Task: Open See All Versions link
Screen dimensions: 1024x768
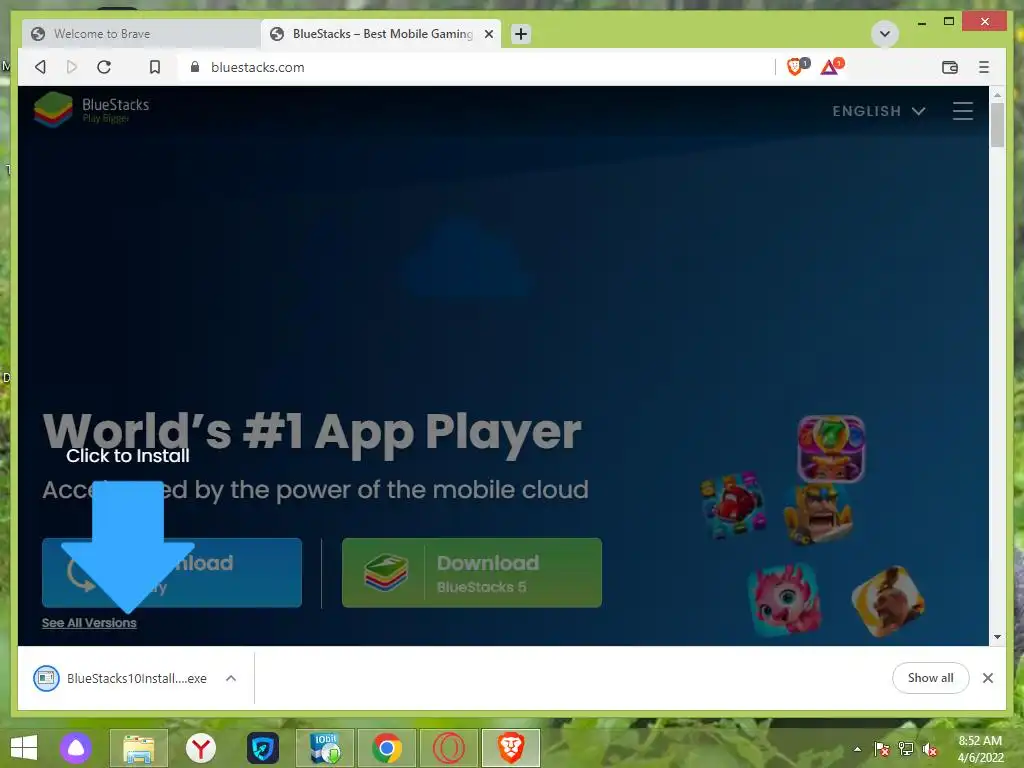Action: point(89,623)
